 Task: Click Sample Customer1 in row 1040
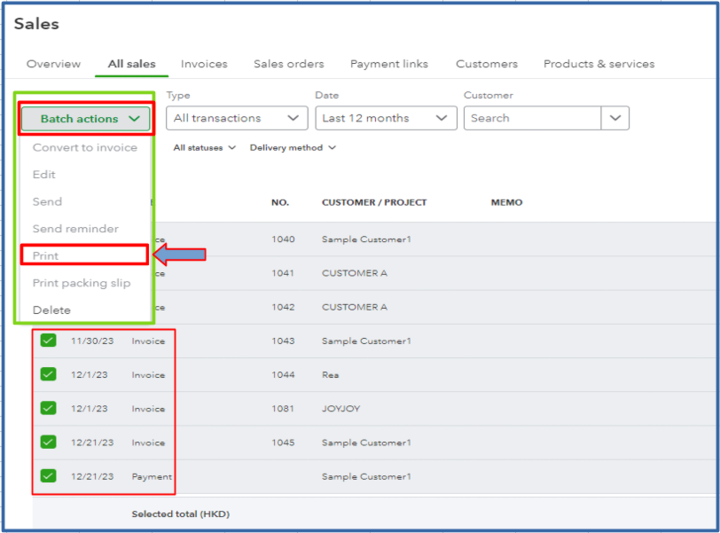click(366, 239)
